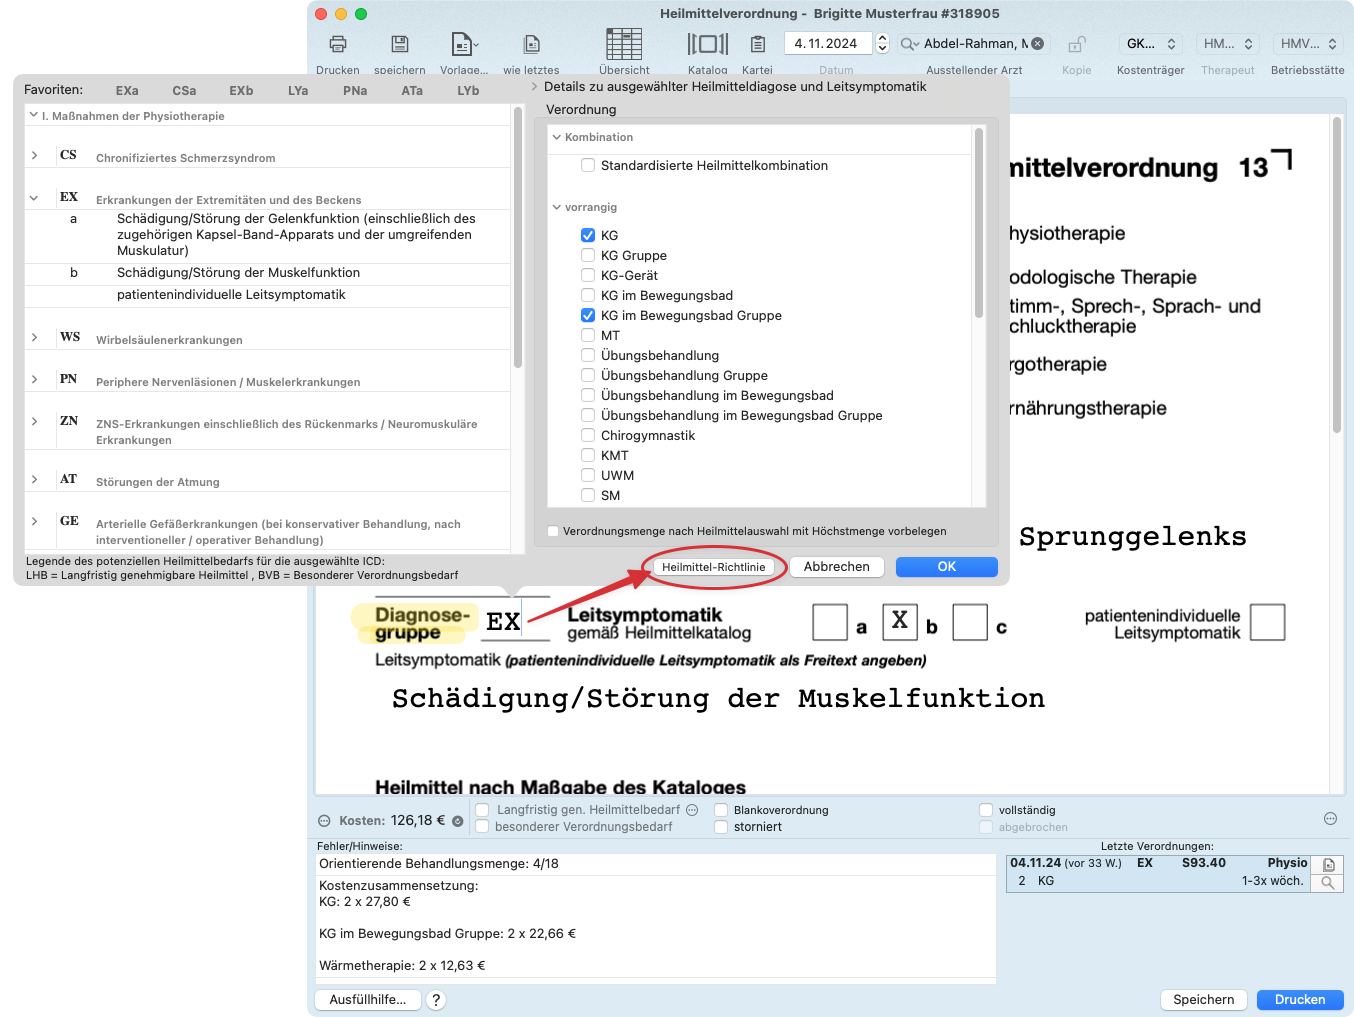Expand the ZN ZNS-Erkrankungen group
Screen dimensions: 1354x1017
tap(34, 421)
